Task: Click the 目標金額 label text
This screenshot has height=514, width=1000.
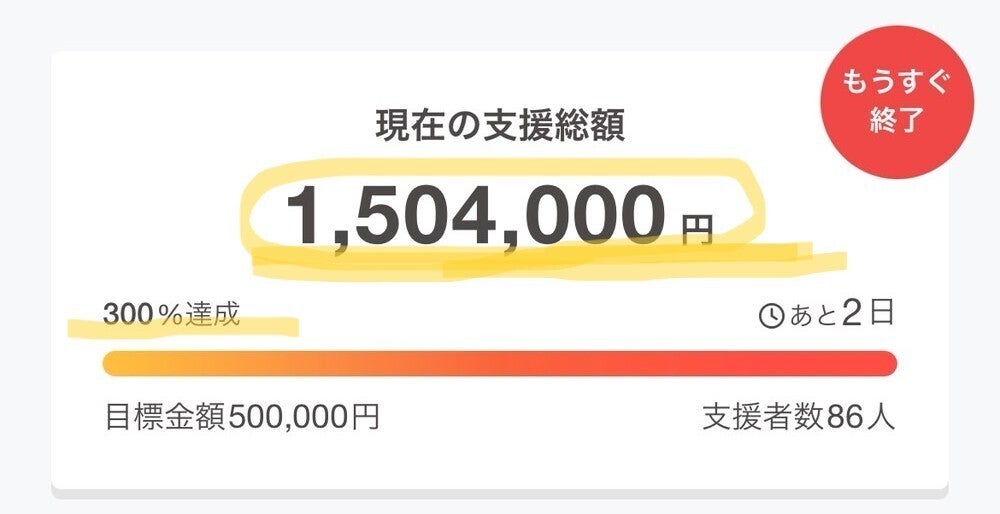Action: pyautogui.click(x=165, y=417)
